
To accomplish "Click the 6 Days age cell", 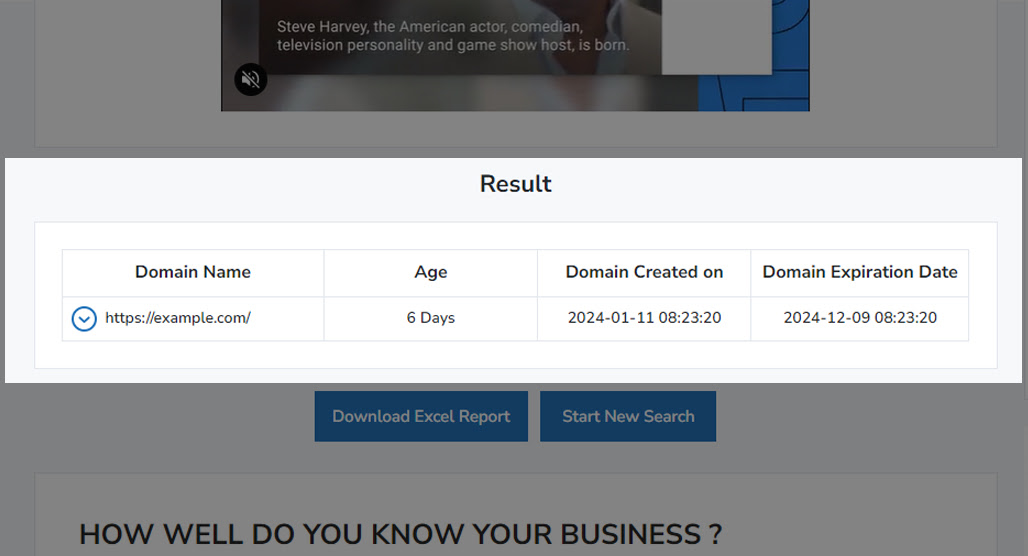I will tap(431, 318).
